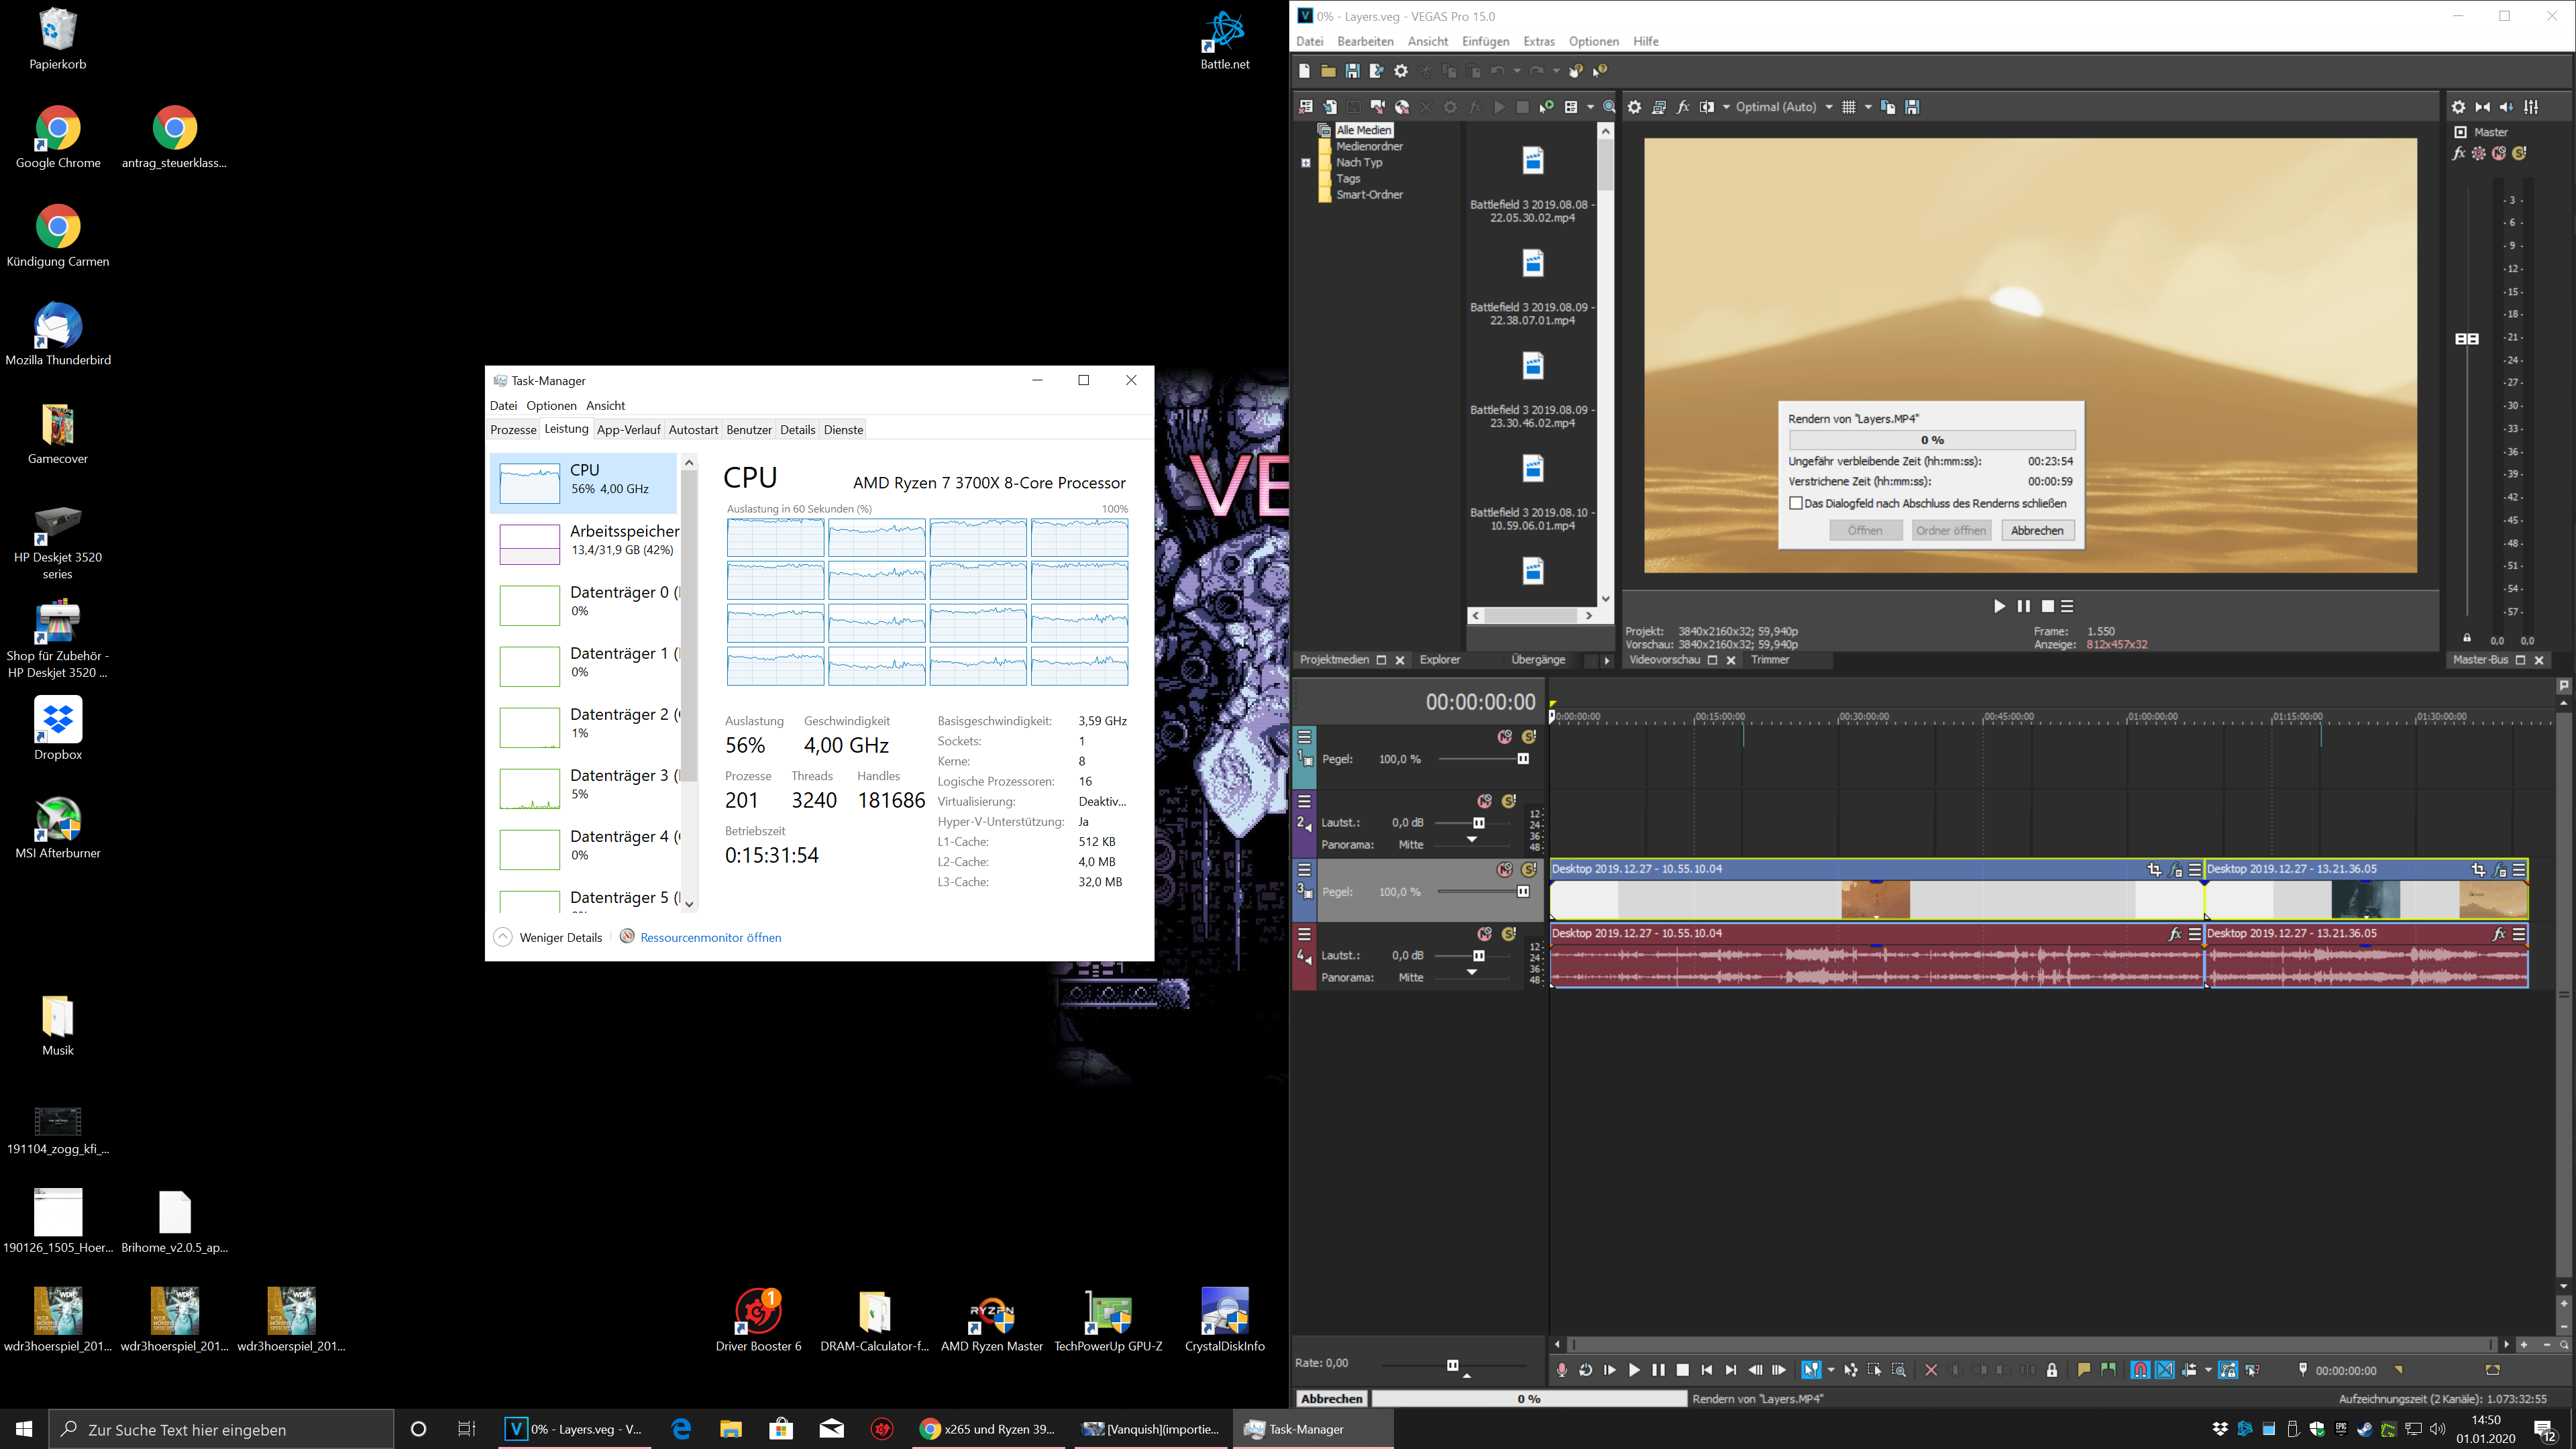Image resolution: width=2576 pixels, height=1449 pixels.
Task: Switch to the Prozesse tab in Task-Manager
Action: tap(513, 430)
